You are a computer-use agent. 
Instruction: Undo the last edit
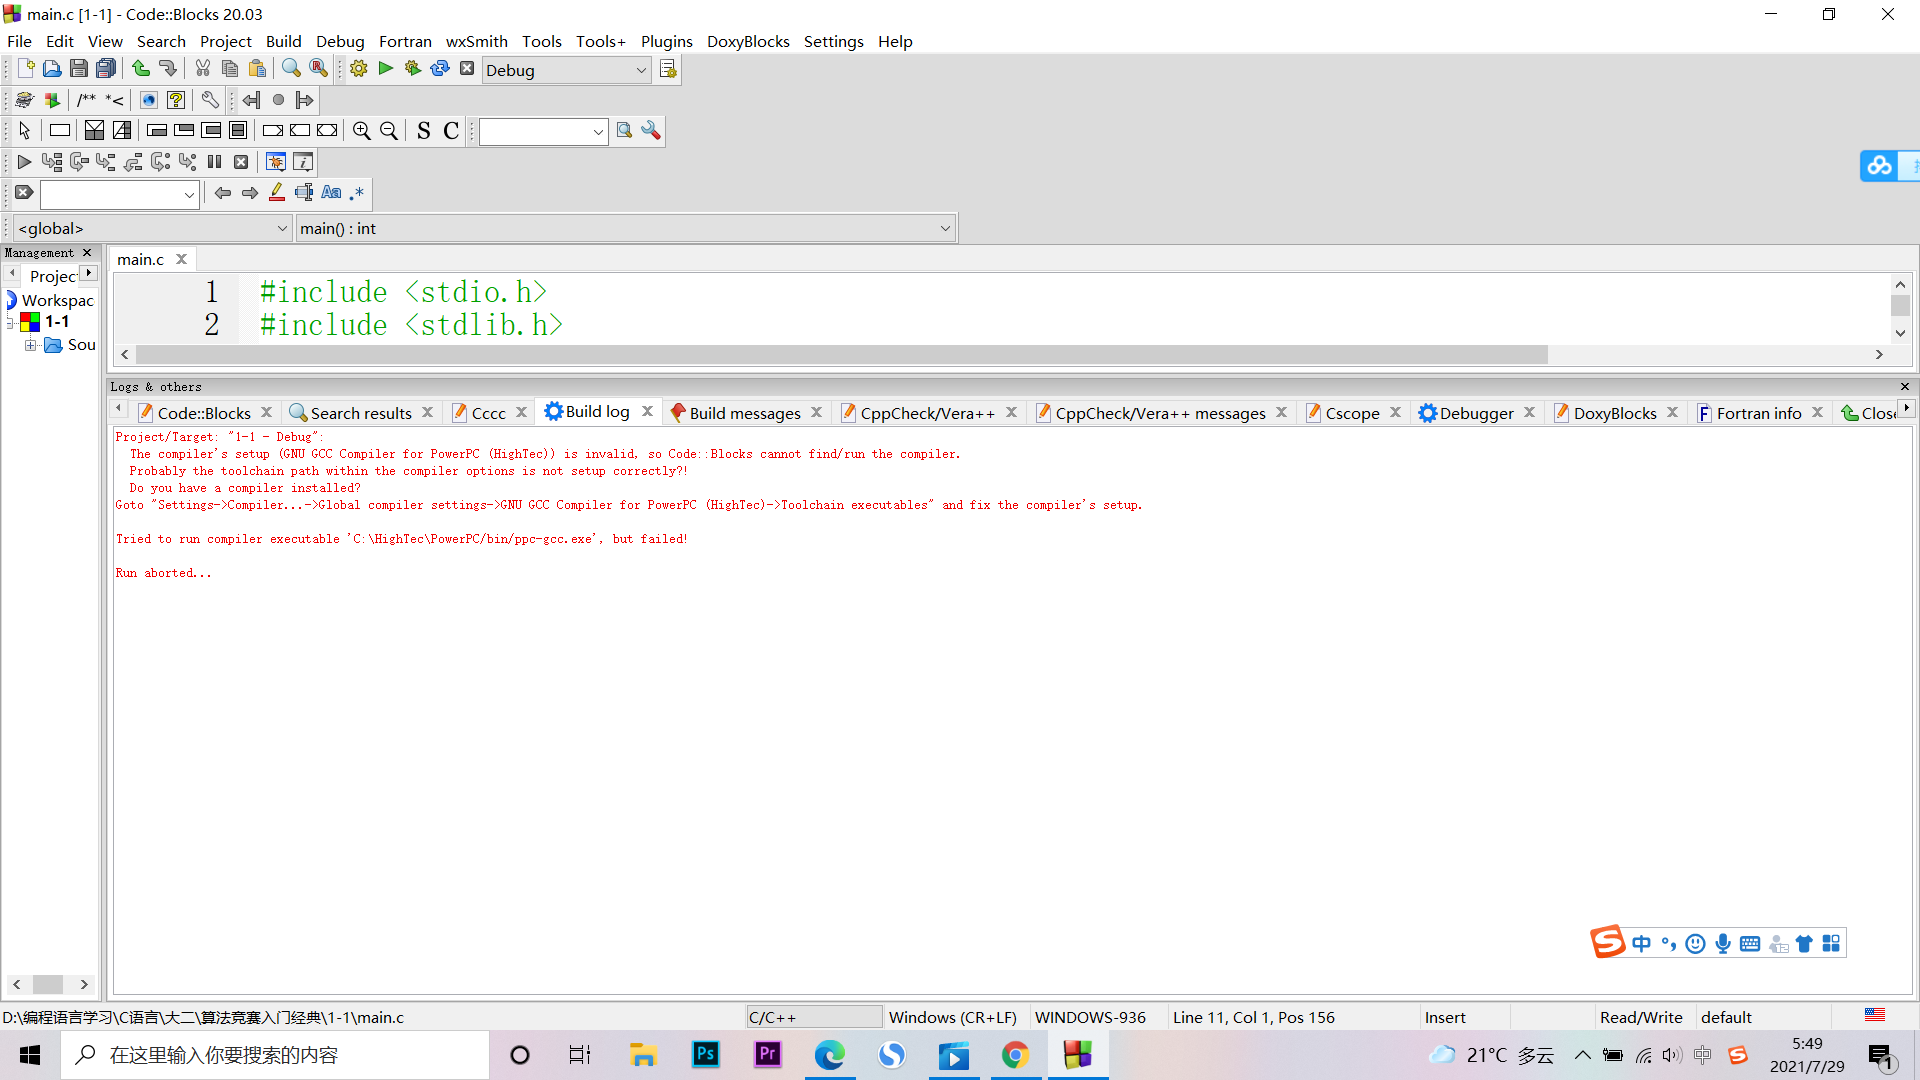(141, 69)
